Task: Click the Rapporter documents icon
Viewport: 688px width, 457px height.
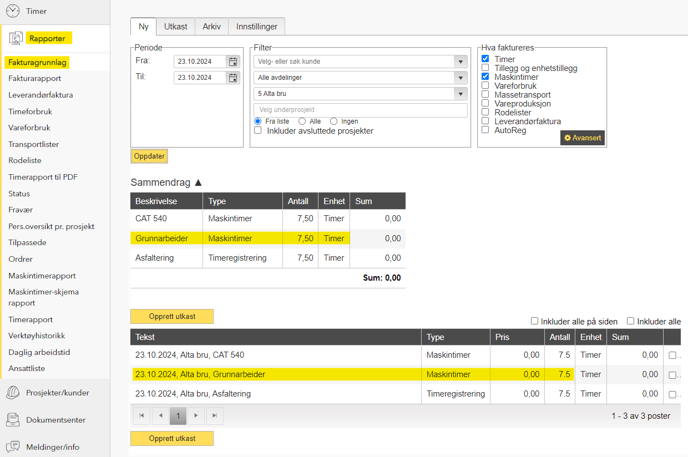Action: [15, 38]
